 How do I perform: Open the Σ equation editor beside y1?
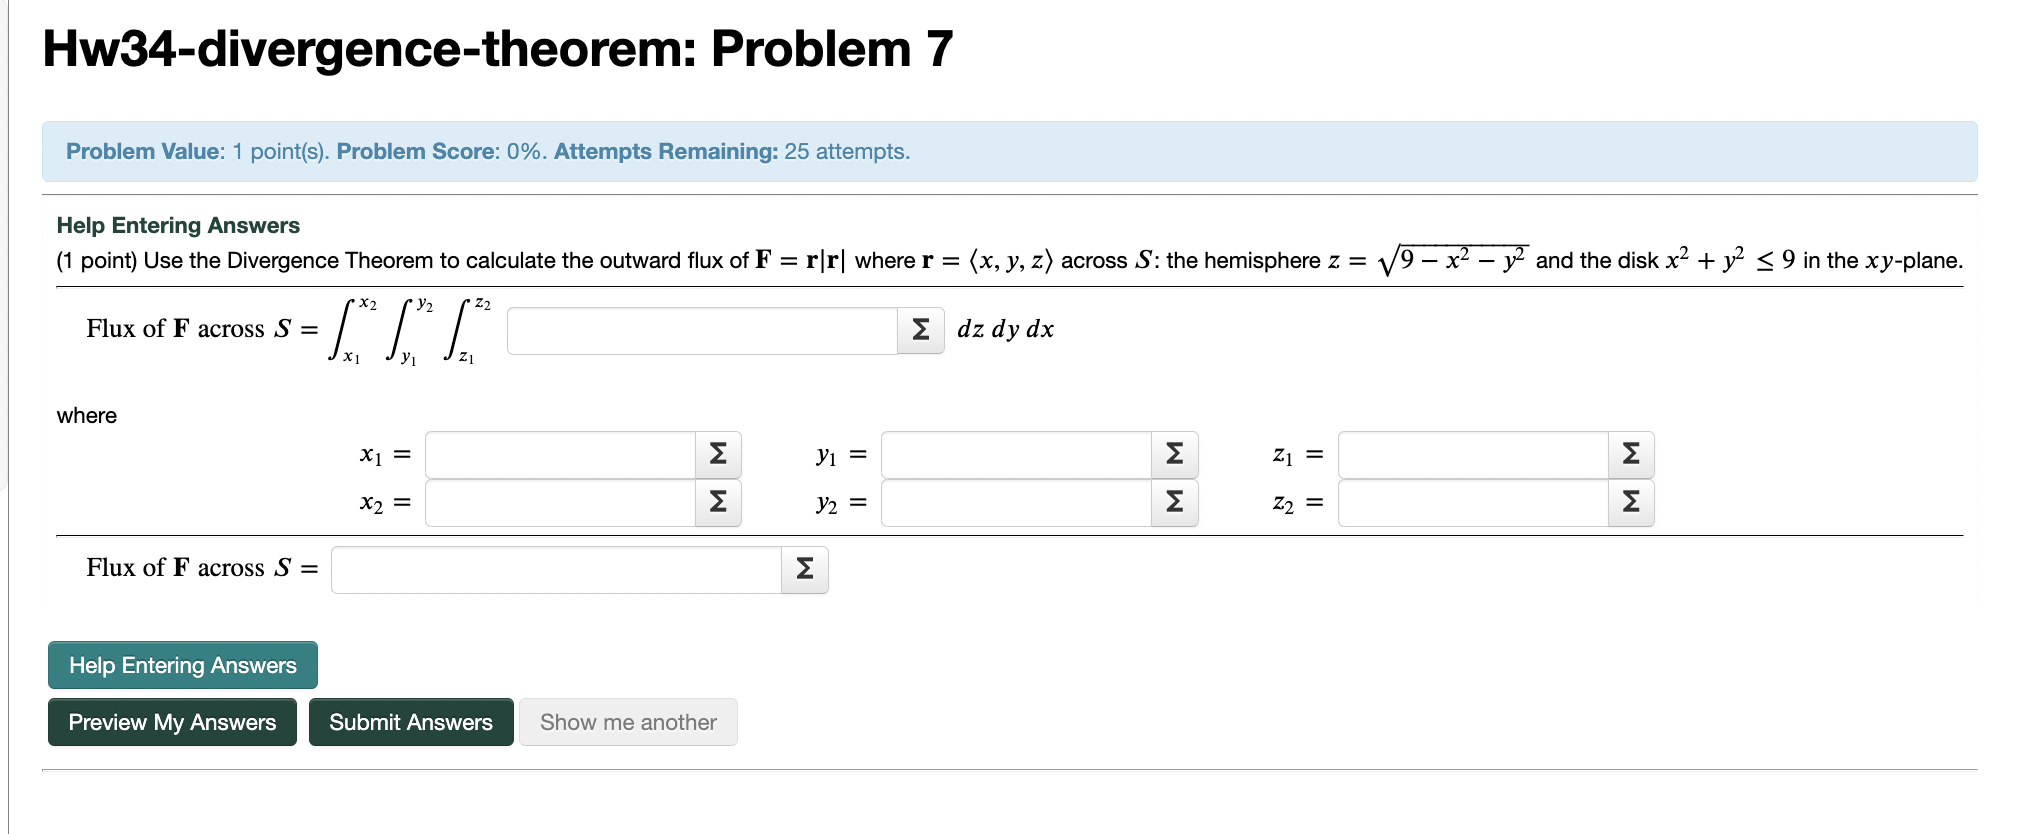tap(1172, 455)
